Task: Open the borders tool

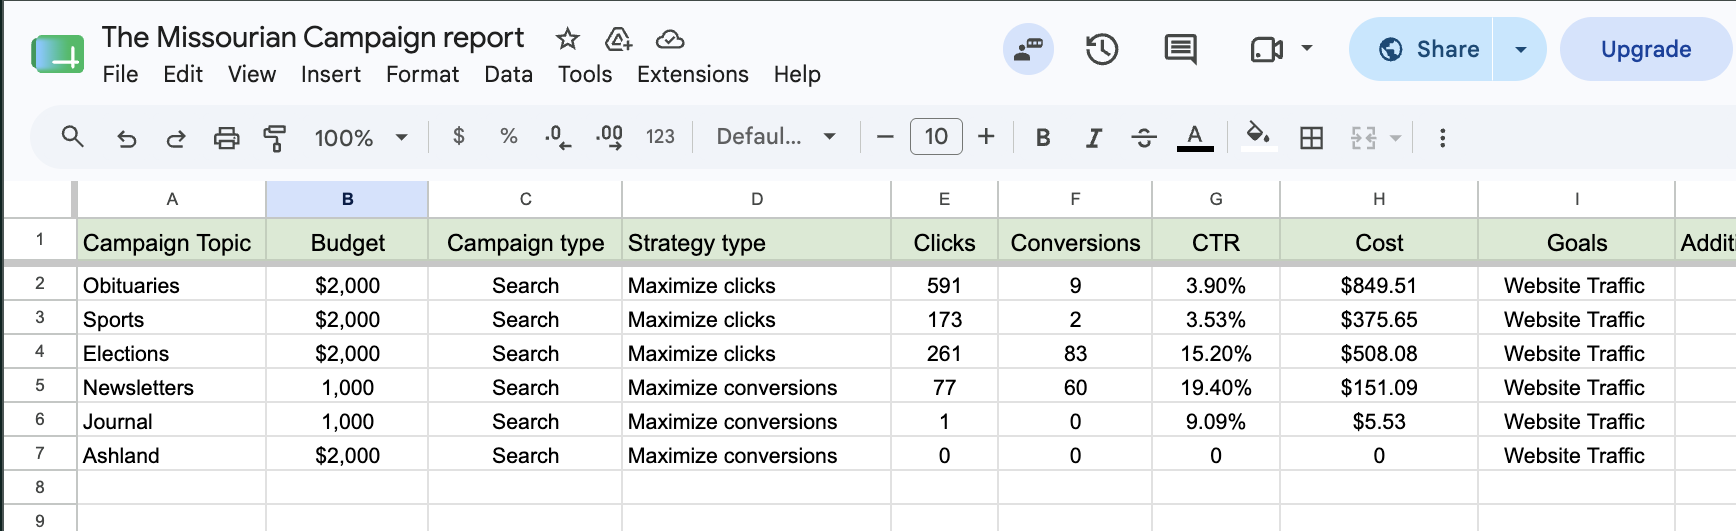Action: click(1311, 137)
